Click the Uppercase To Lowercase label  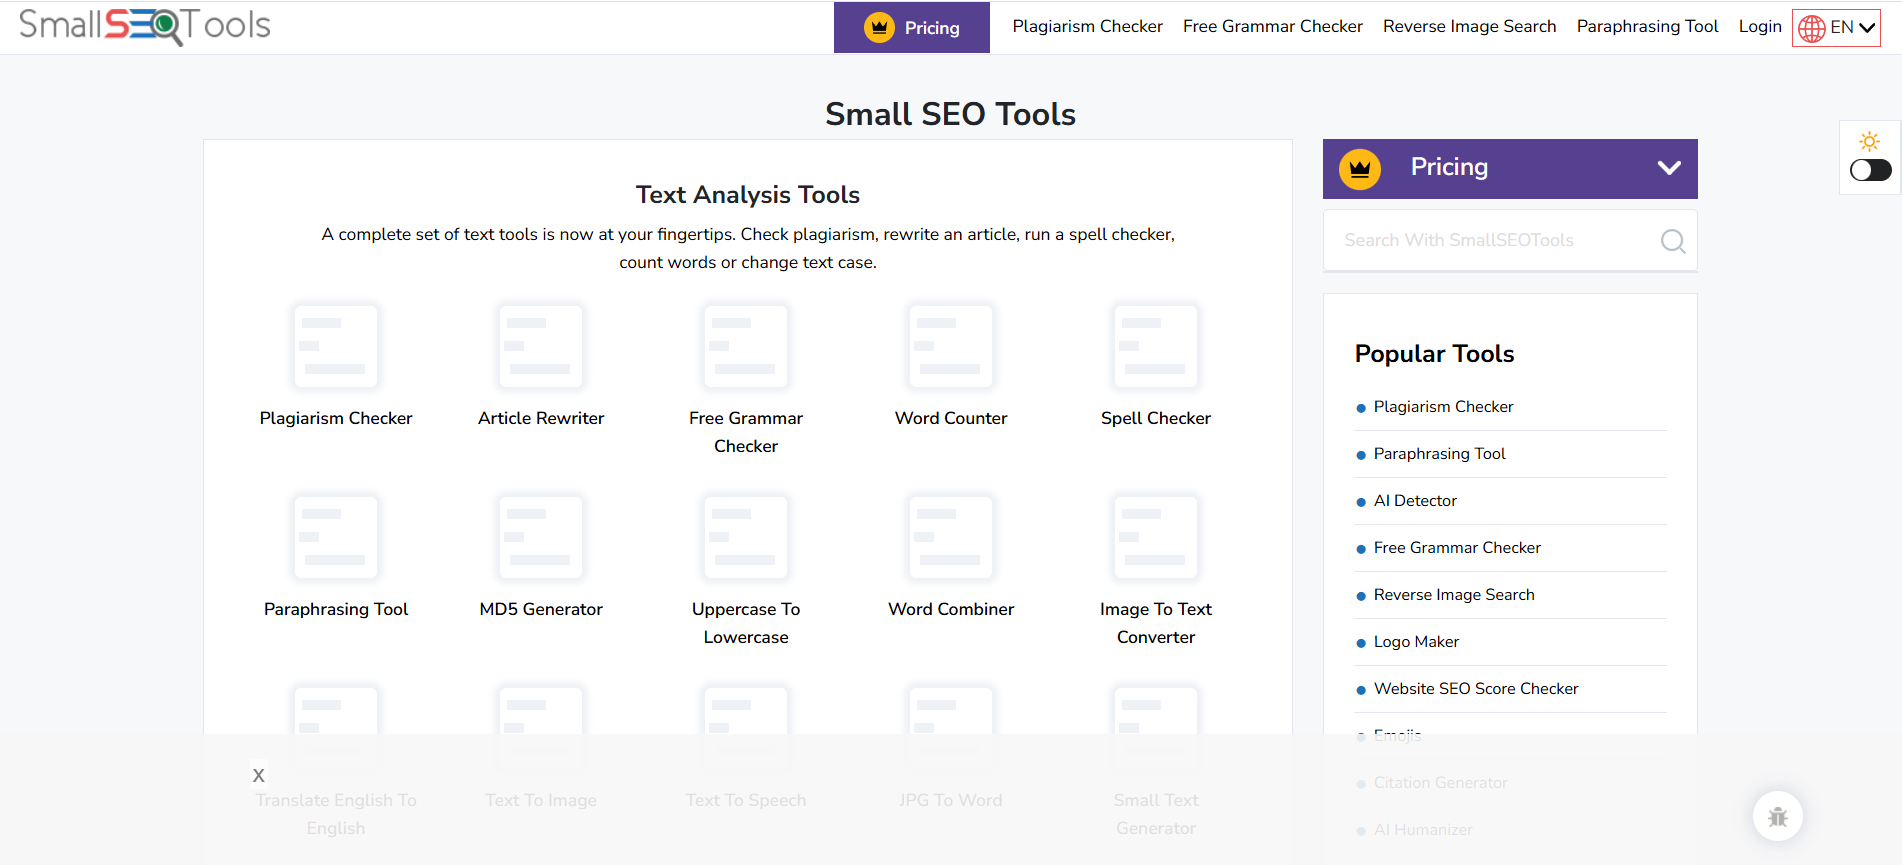[746, 623]
